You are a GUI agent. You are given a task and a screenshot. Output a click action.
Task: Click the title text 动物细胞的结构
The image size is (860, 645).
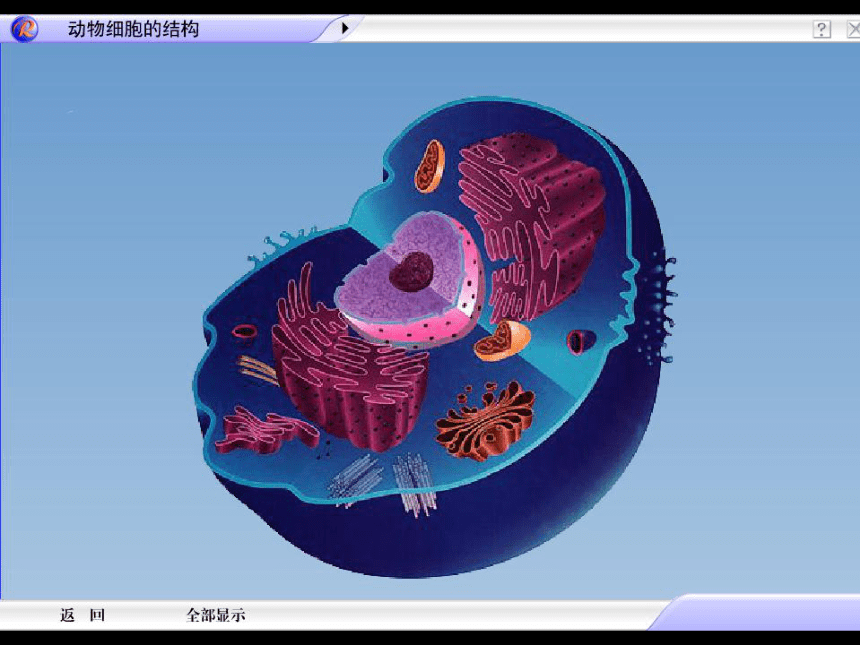point(133,29)
